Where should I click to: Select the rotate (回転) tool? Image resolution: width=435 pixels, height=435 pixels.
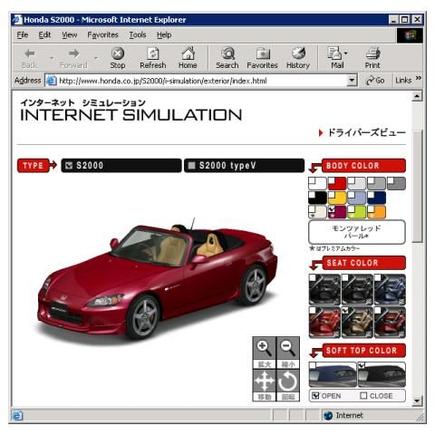click(x=288, y=385)
